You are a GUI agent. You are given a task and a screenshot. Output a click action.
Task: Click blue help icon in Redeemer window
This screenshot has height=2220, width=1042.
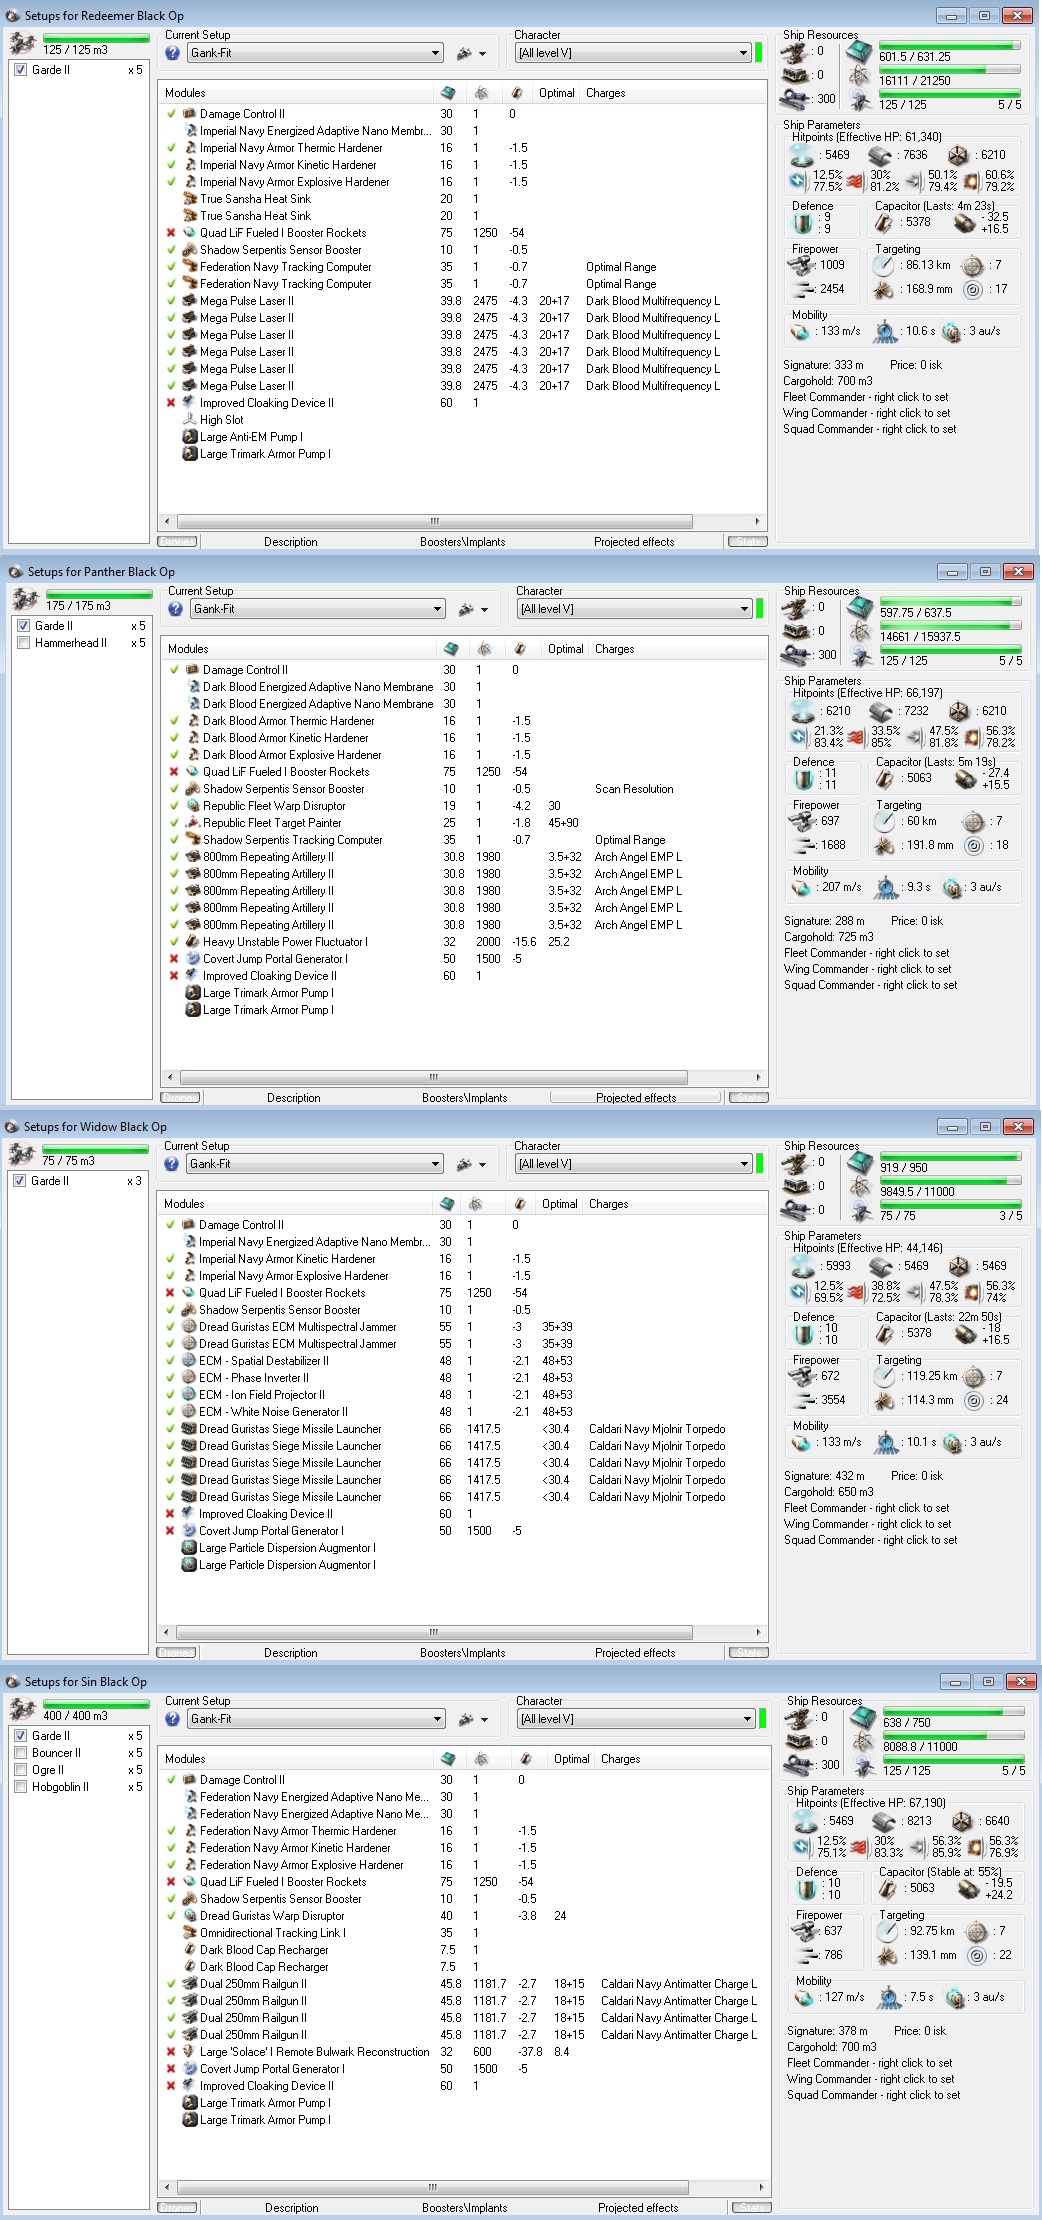(173, 53)
